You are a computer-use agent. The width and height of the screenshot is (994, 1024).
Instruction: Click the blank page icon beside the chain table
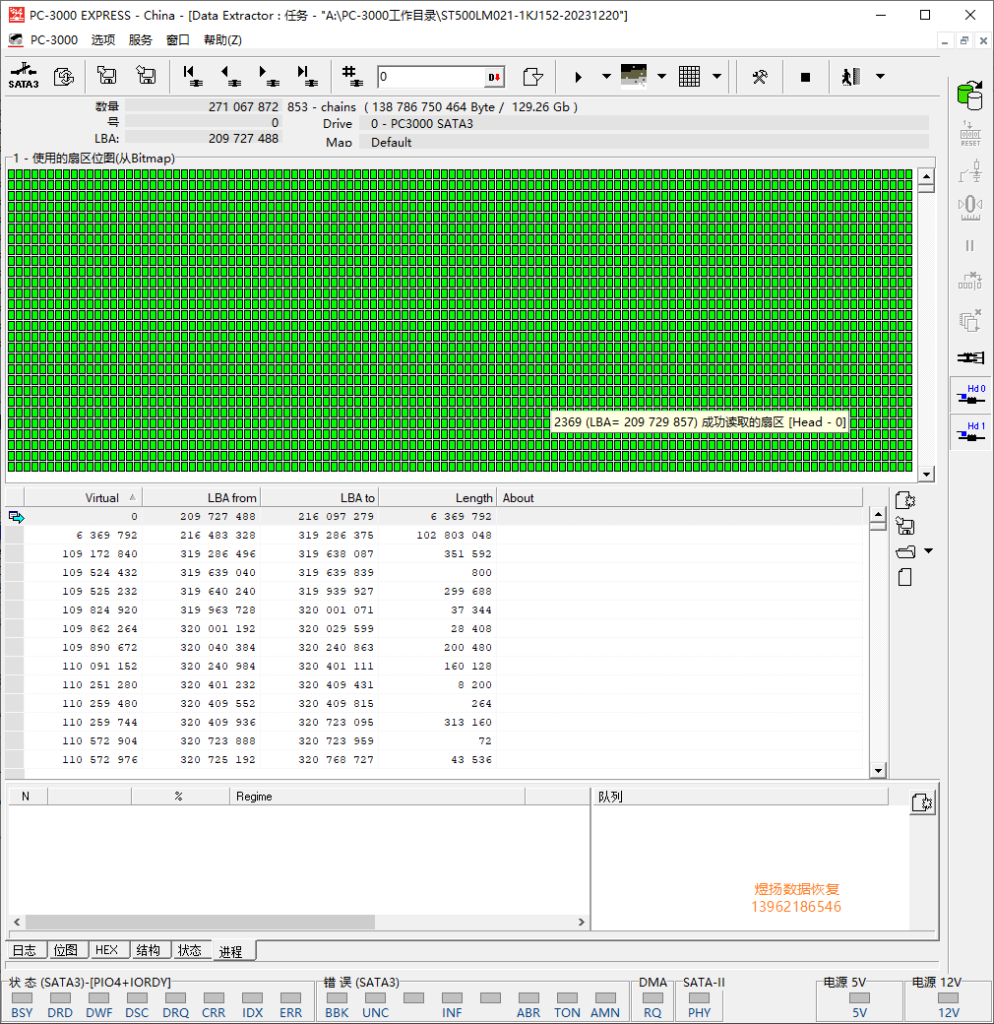point(905,577)
